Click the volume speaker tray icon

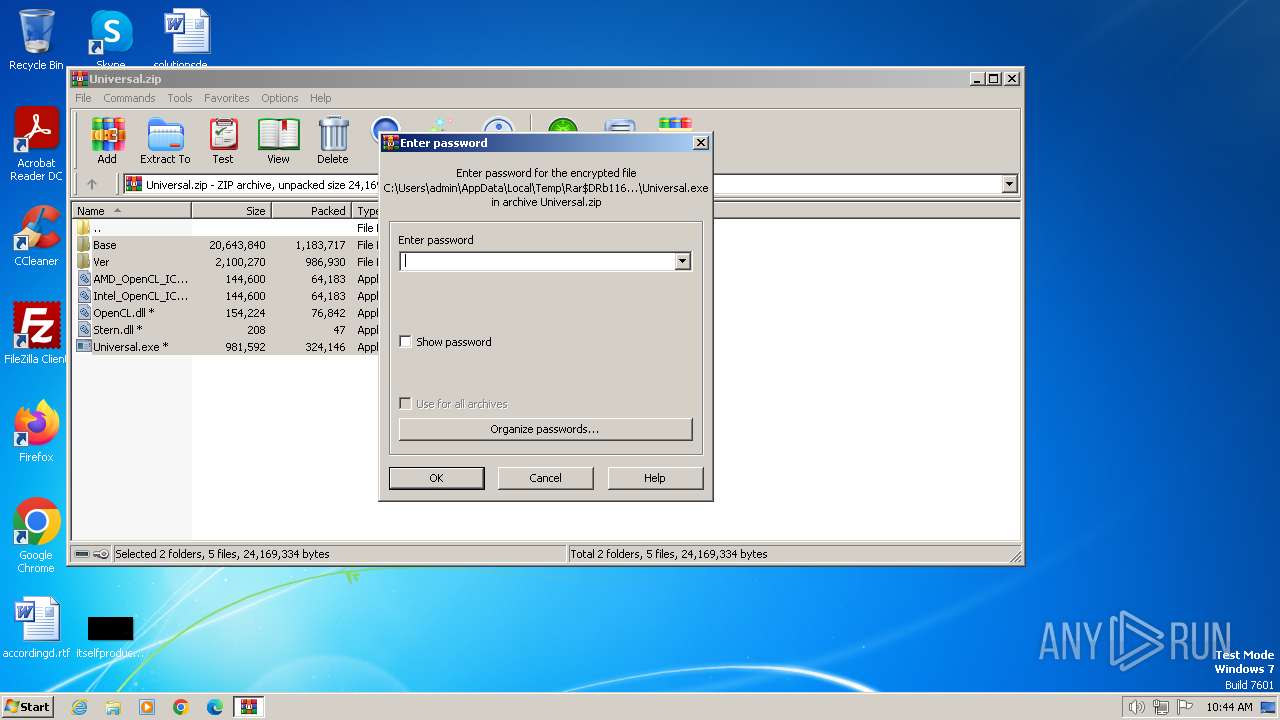point(1136,707)
